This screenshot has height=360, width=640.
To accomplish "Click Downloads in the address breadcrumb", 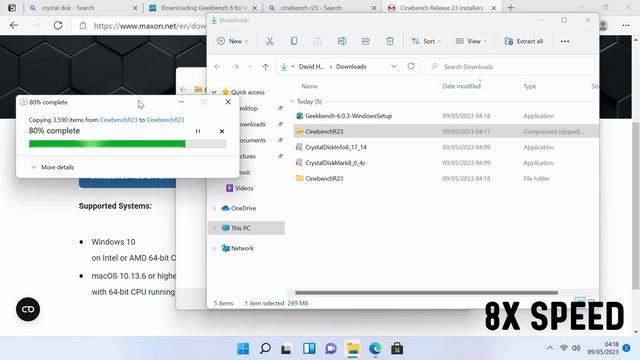I will click(351, 67).
